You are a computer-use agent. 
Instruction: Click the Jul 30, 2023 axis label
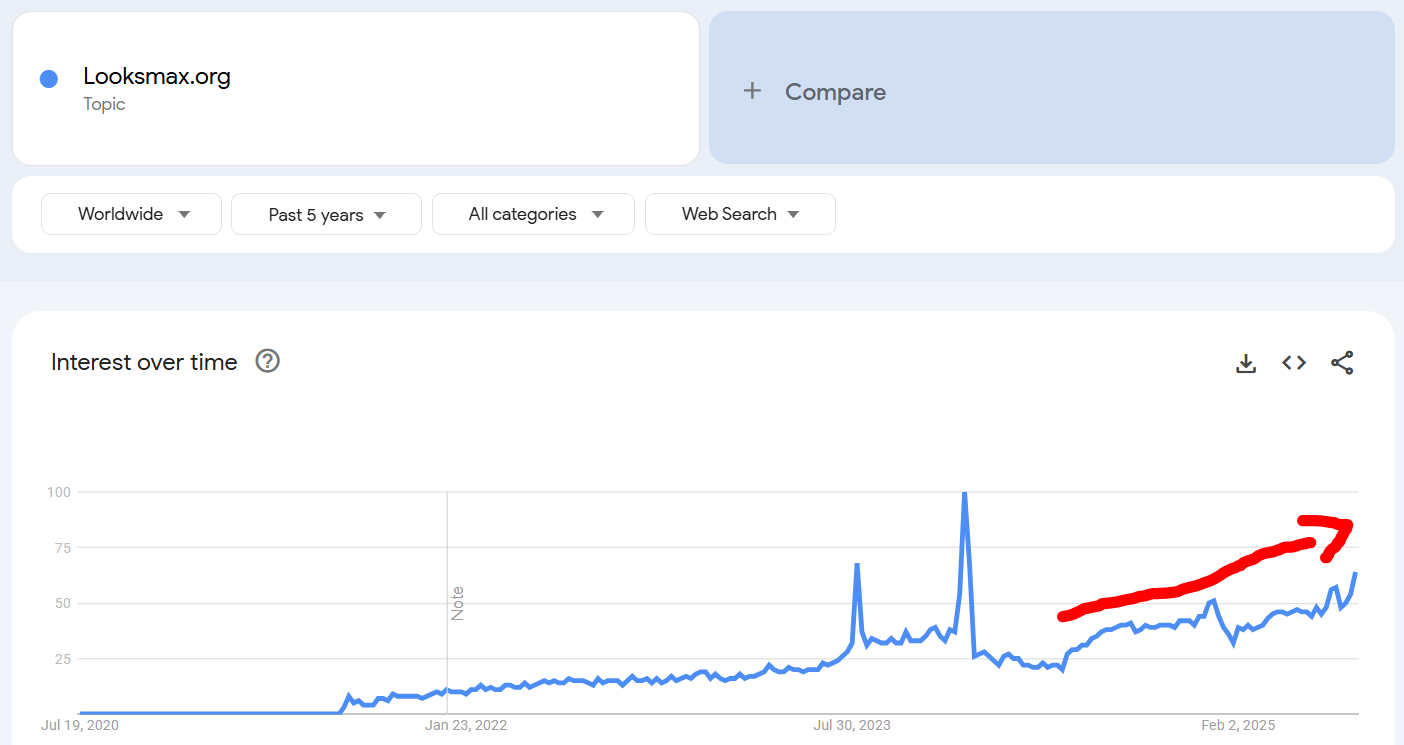pos(852,725)
